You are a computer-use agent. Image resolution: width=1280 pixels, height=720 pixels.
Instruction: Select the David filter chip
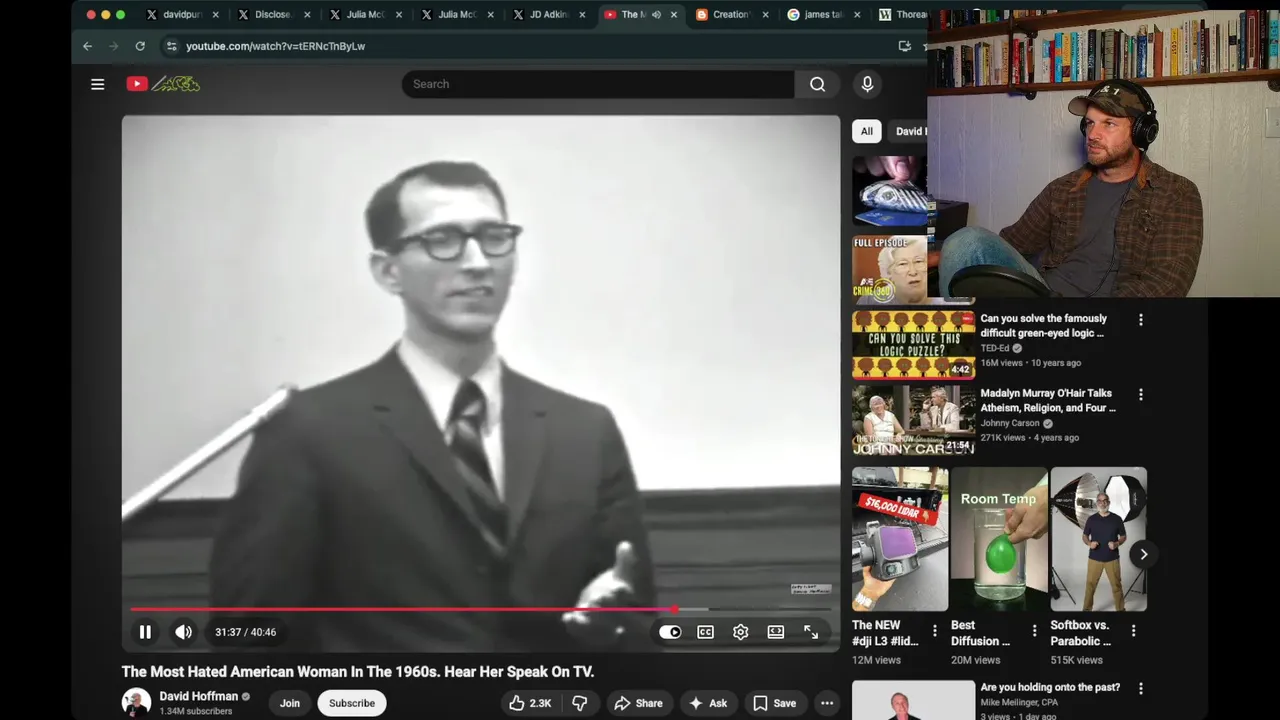pyautogui.click(x=908, y=131)
